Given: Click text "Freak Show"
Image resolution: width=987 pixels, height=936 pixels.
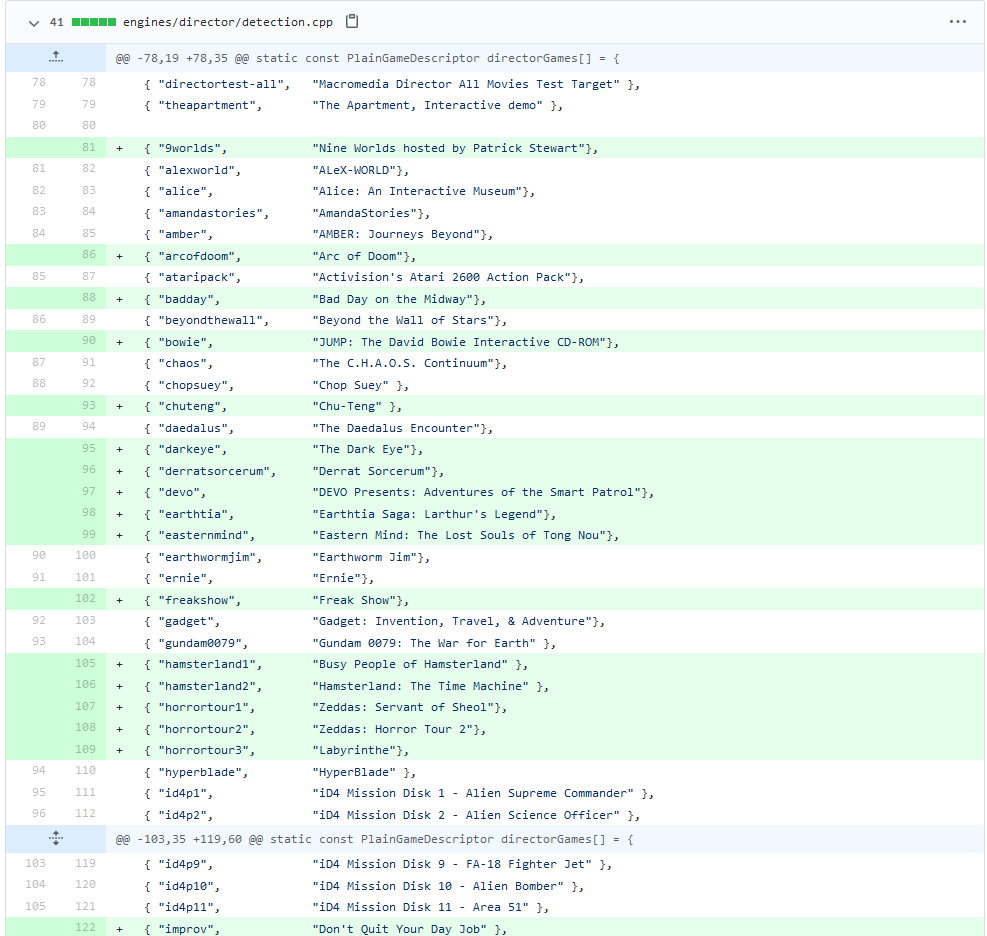Looking at the screenshot, I should (354, 601).
